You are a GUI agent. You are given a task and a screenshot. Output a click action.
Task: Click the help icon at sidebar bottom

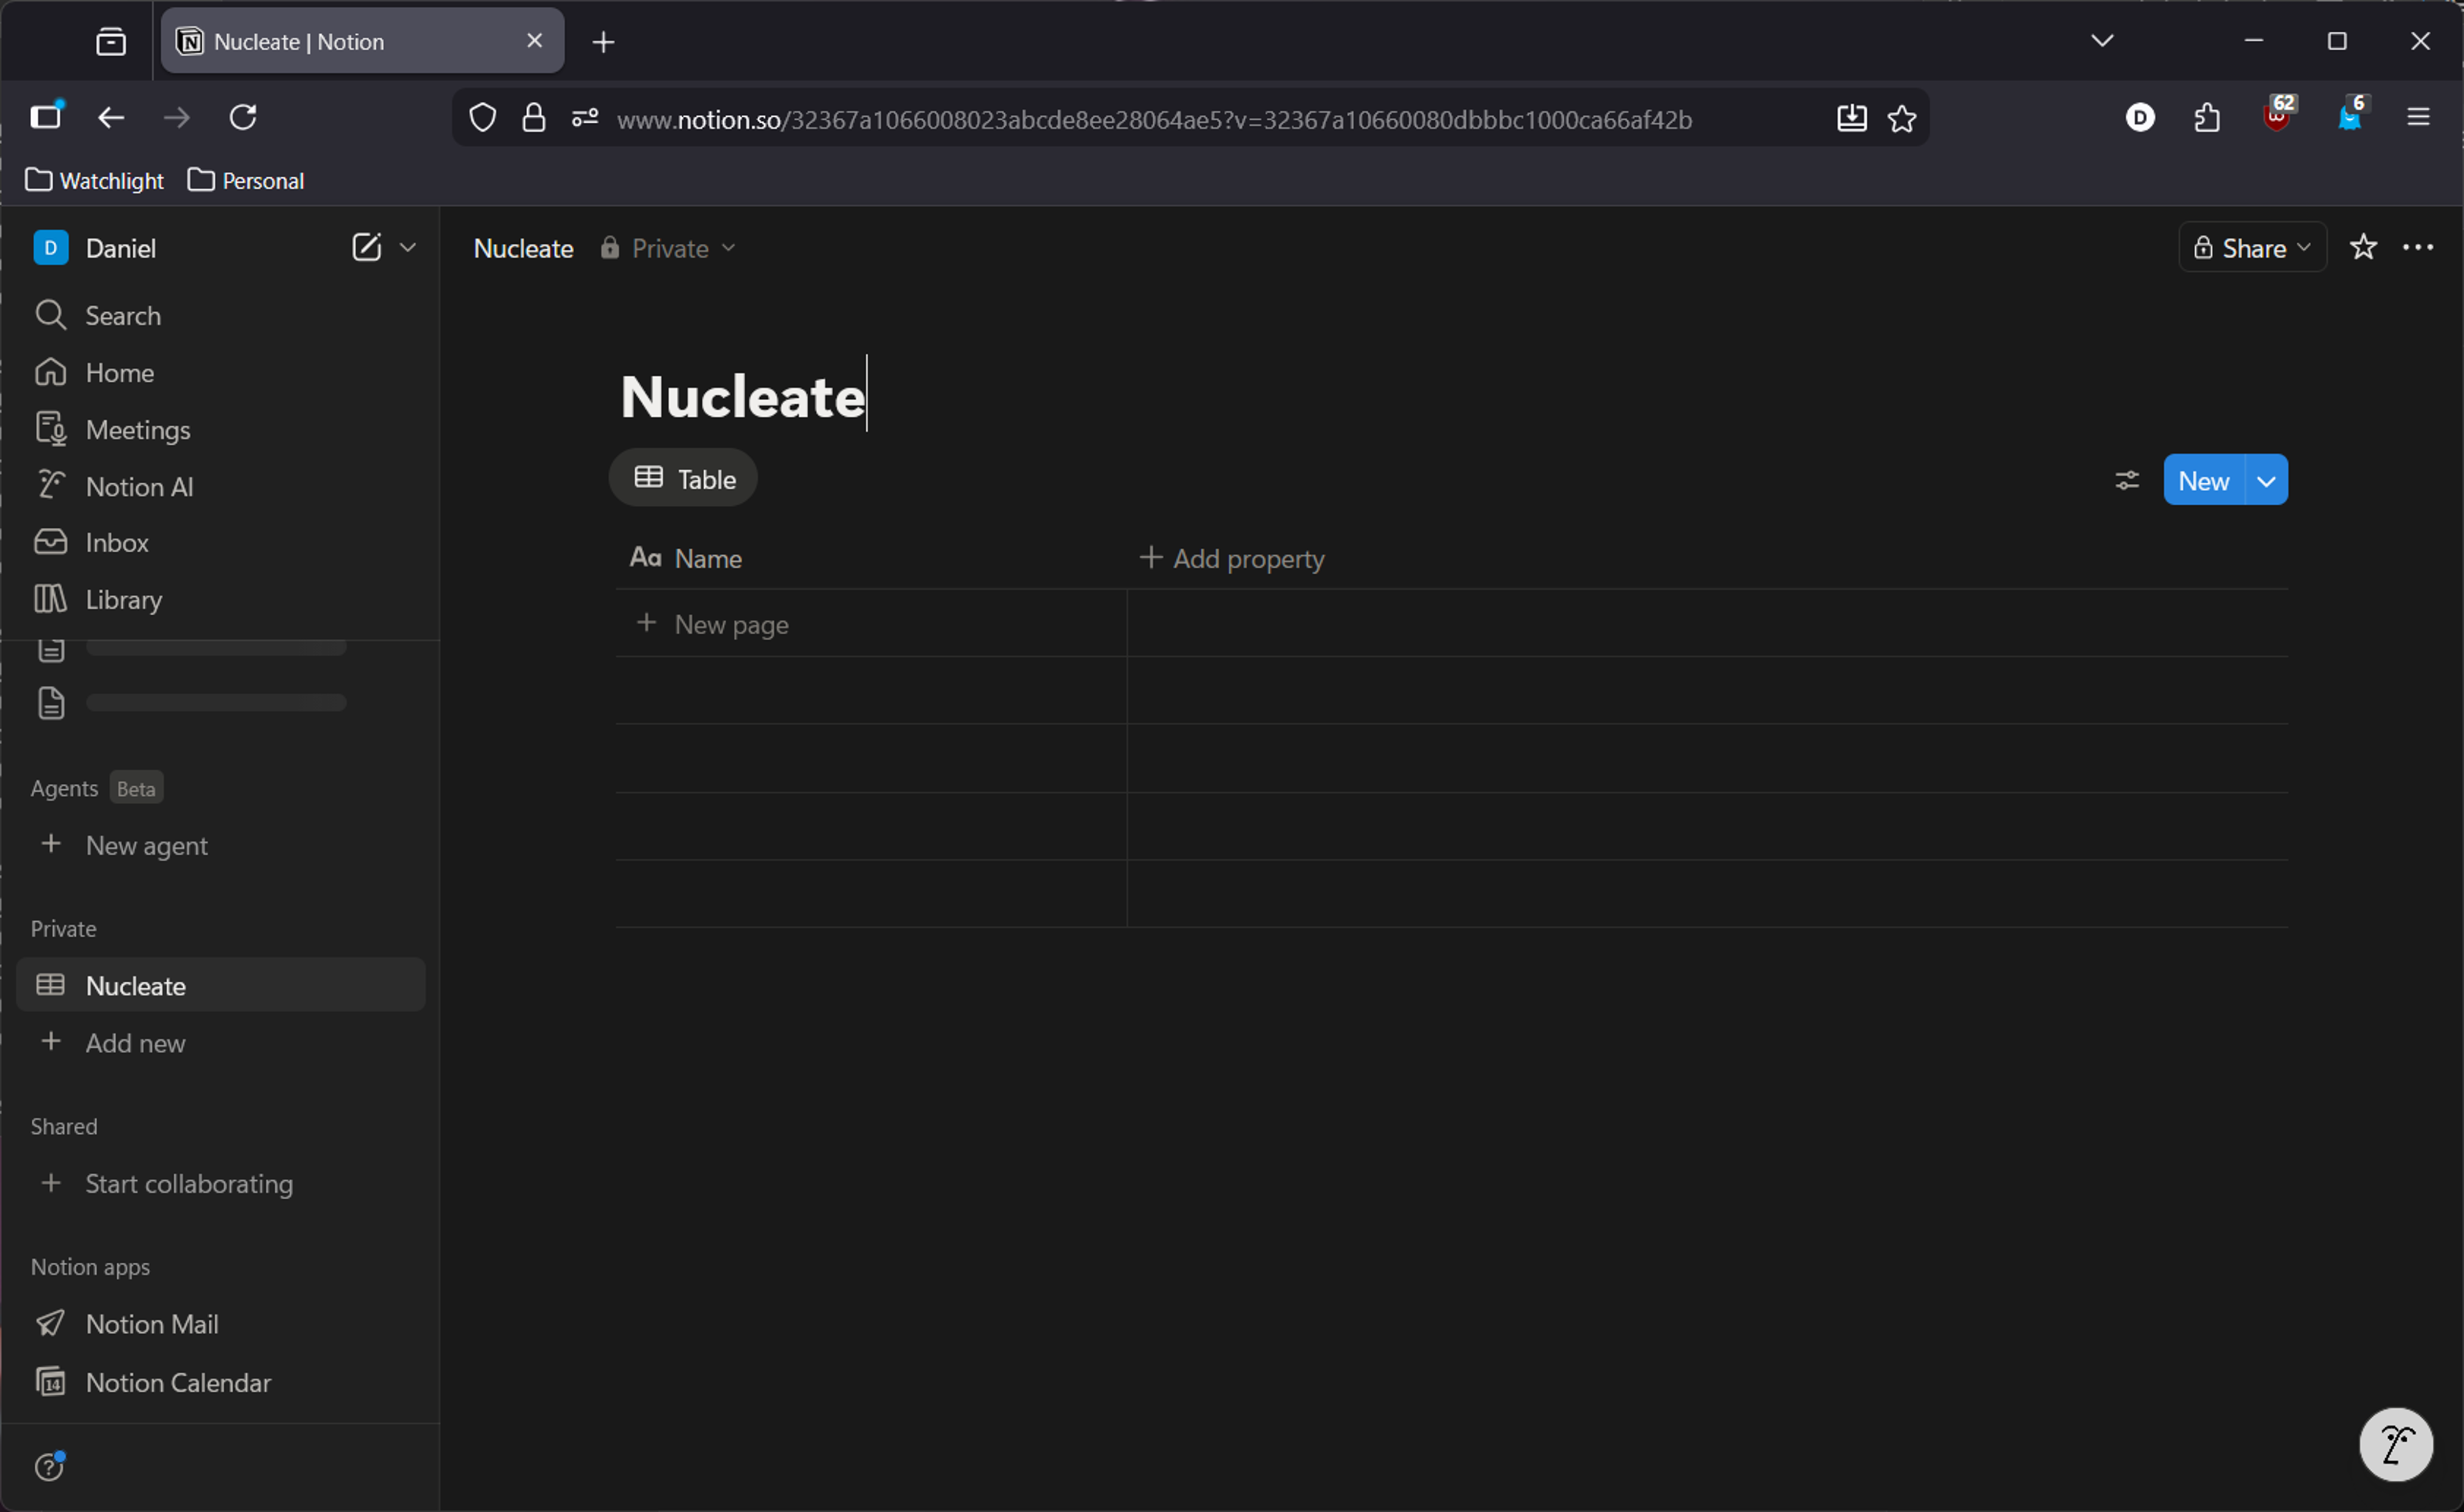49,1466
